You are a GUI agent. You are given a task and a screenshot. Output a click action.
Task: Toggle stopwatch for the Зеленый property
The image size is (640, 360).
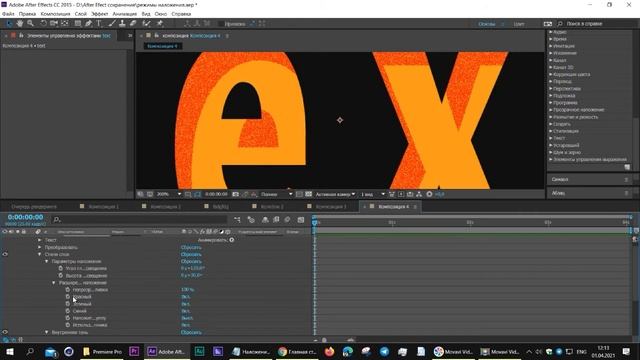(68, 304)
